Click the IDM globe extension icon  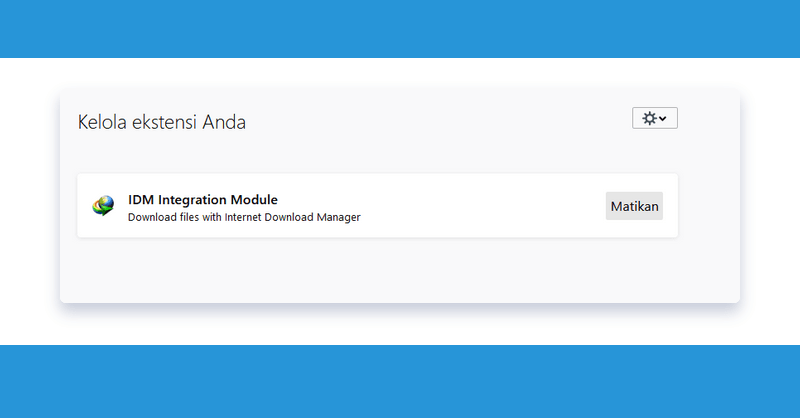103,206
